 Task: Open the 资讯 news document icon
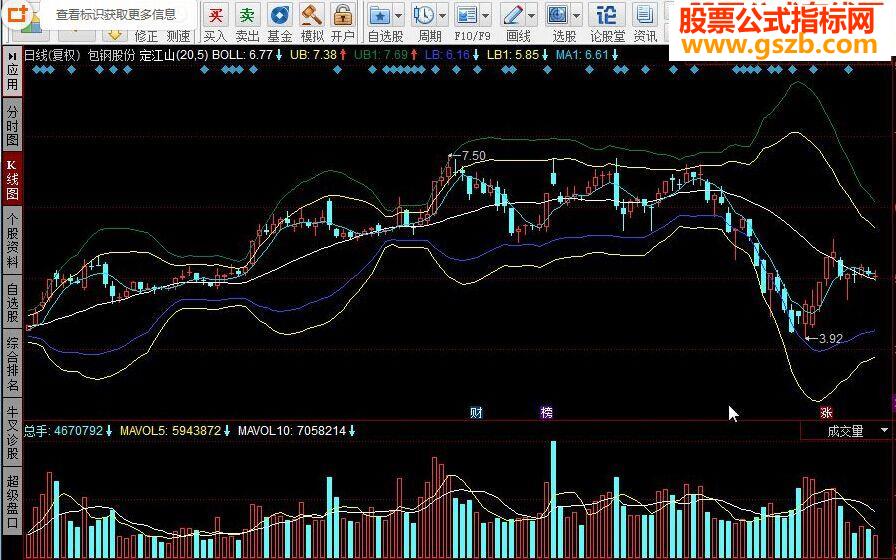pyautogui.click(x=645, y=15)
